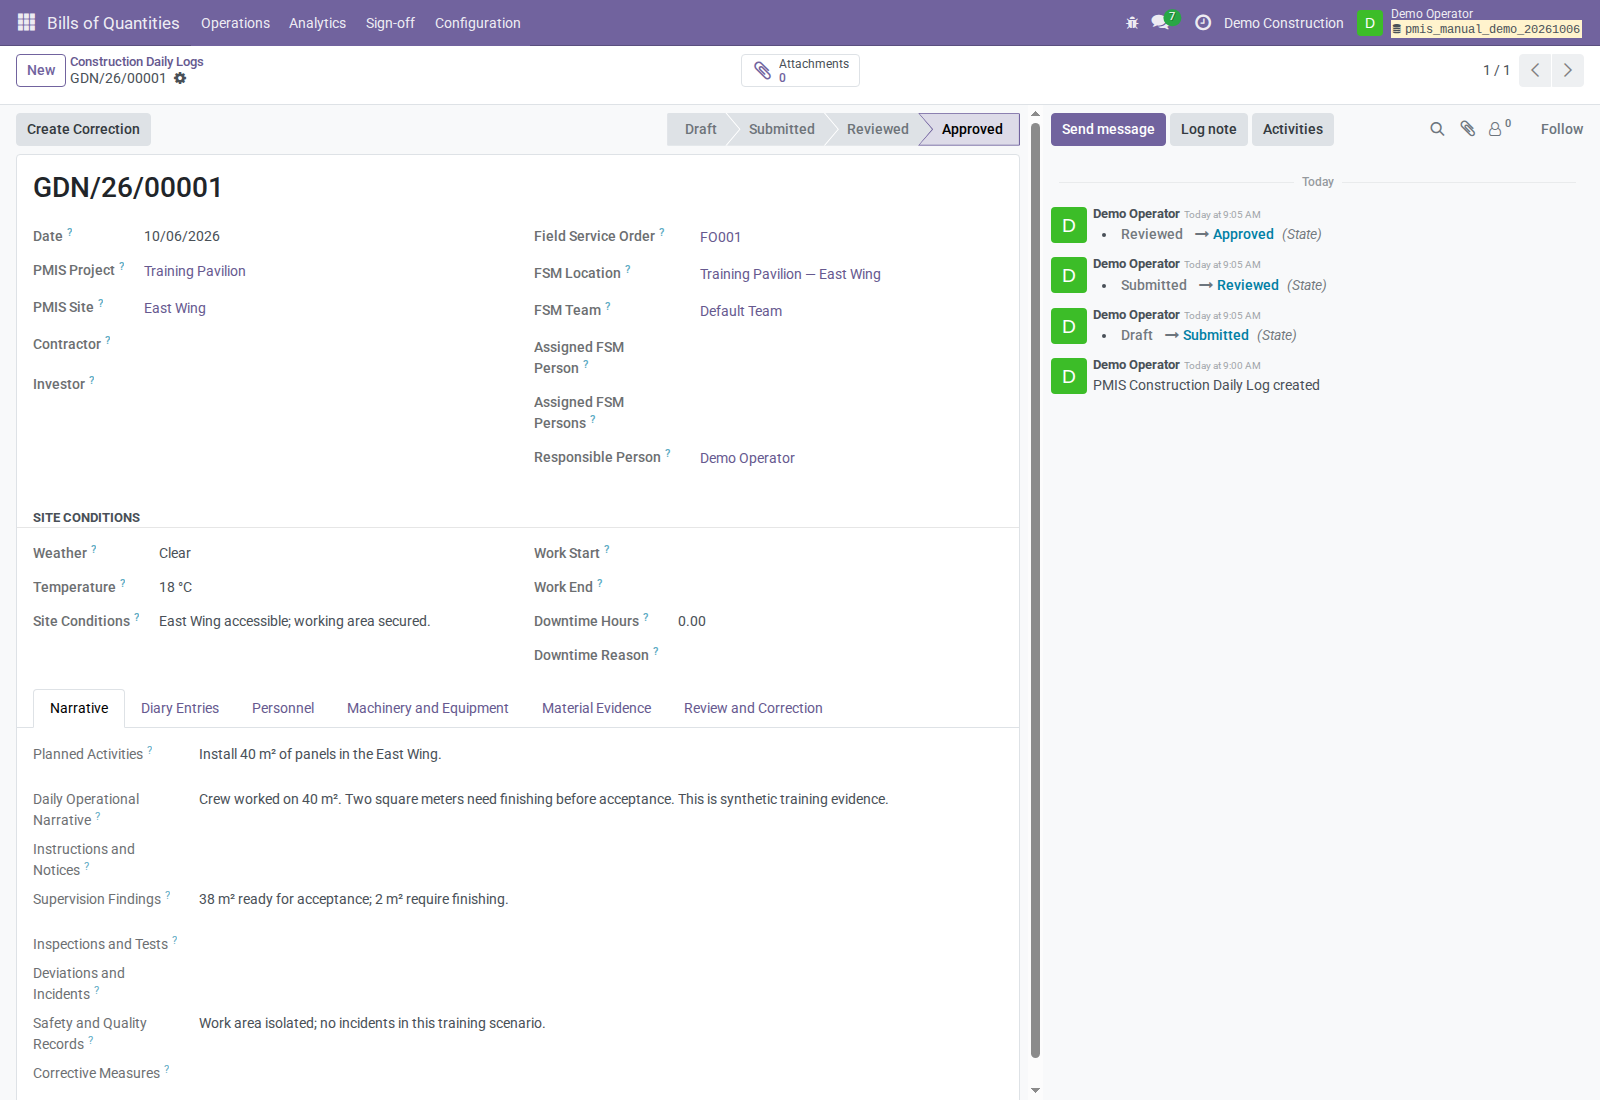Click the Create Correction button
This screenshot has height=1100, width=1600.
[83, 129]
